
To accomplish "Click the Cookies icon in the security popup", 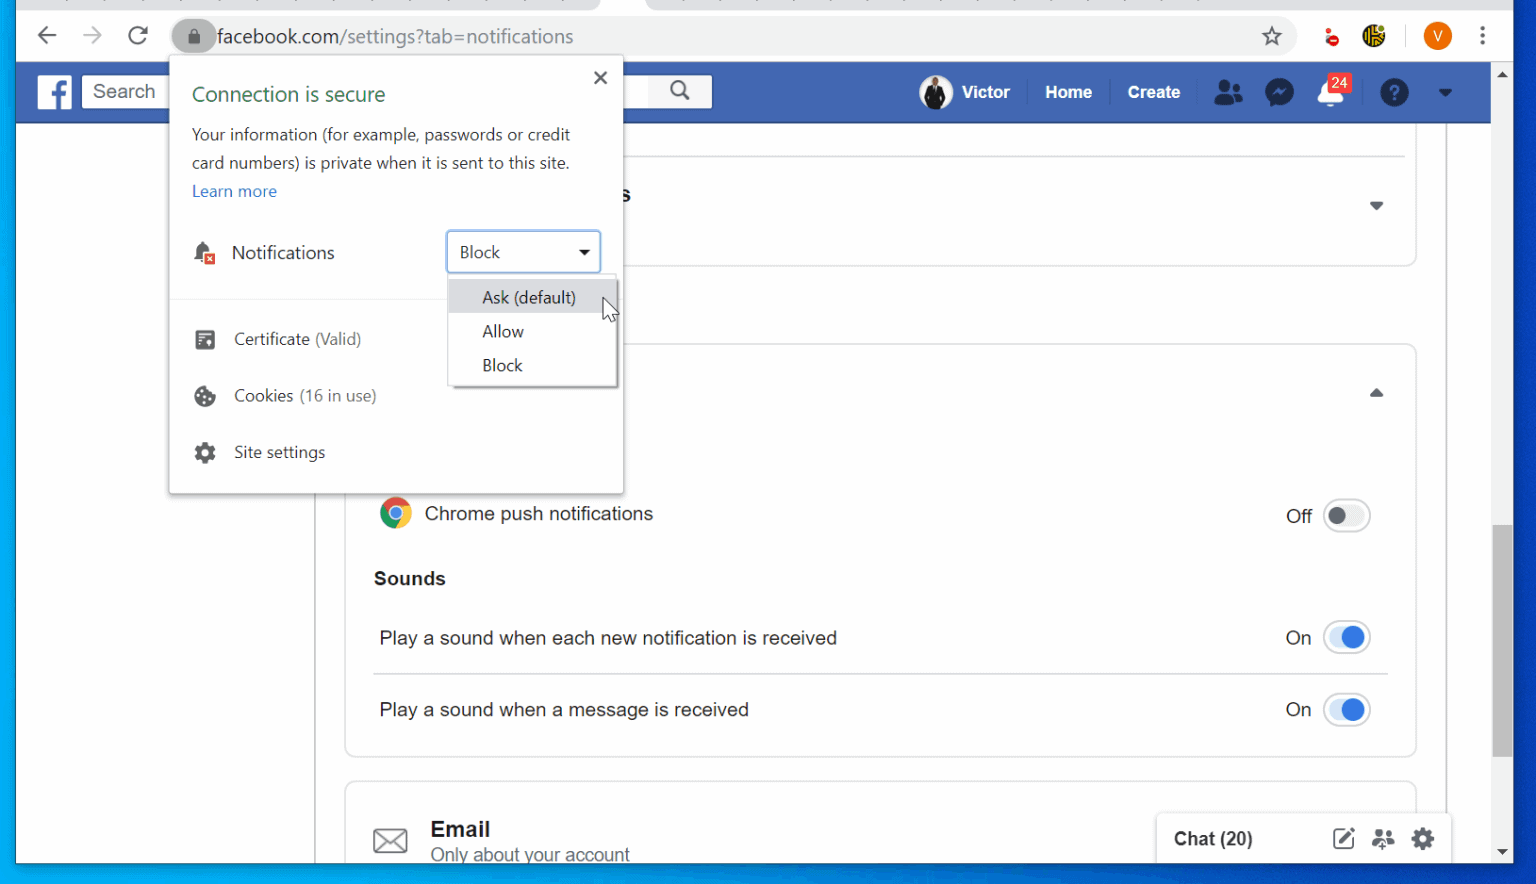I will coord(204,396).
